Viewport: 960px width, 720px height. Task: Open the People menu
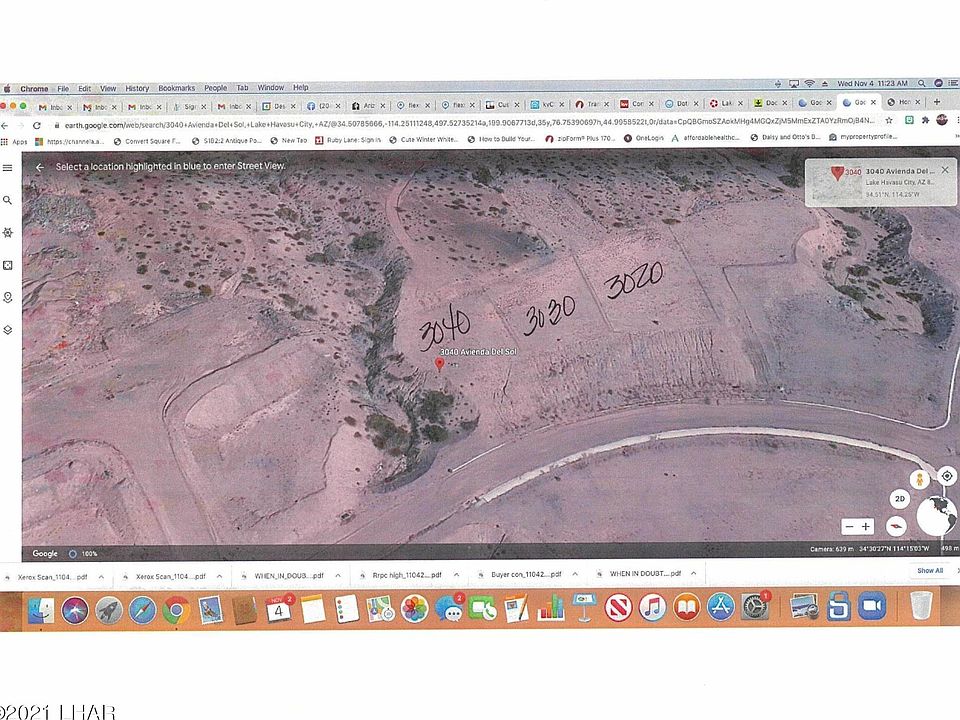(216, 88)
